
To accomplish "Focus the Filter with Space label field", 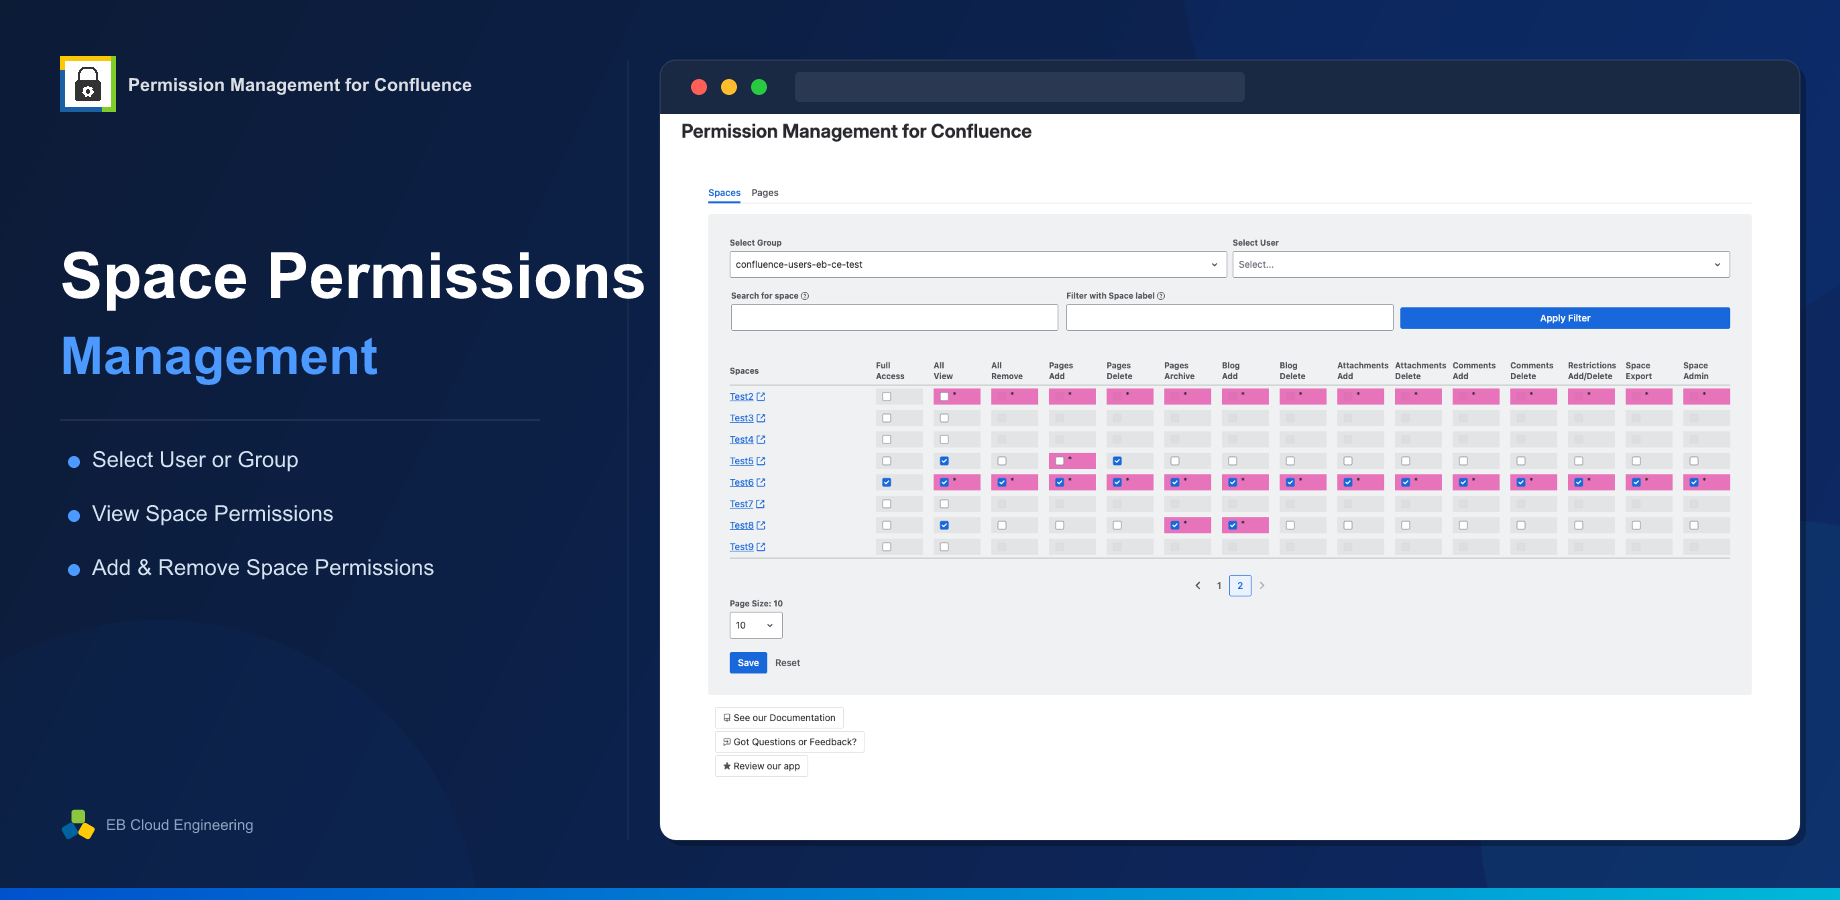I will [1230, 318].
